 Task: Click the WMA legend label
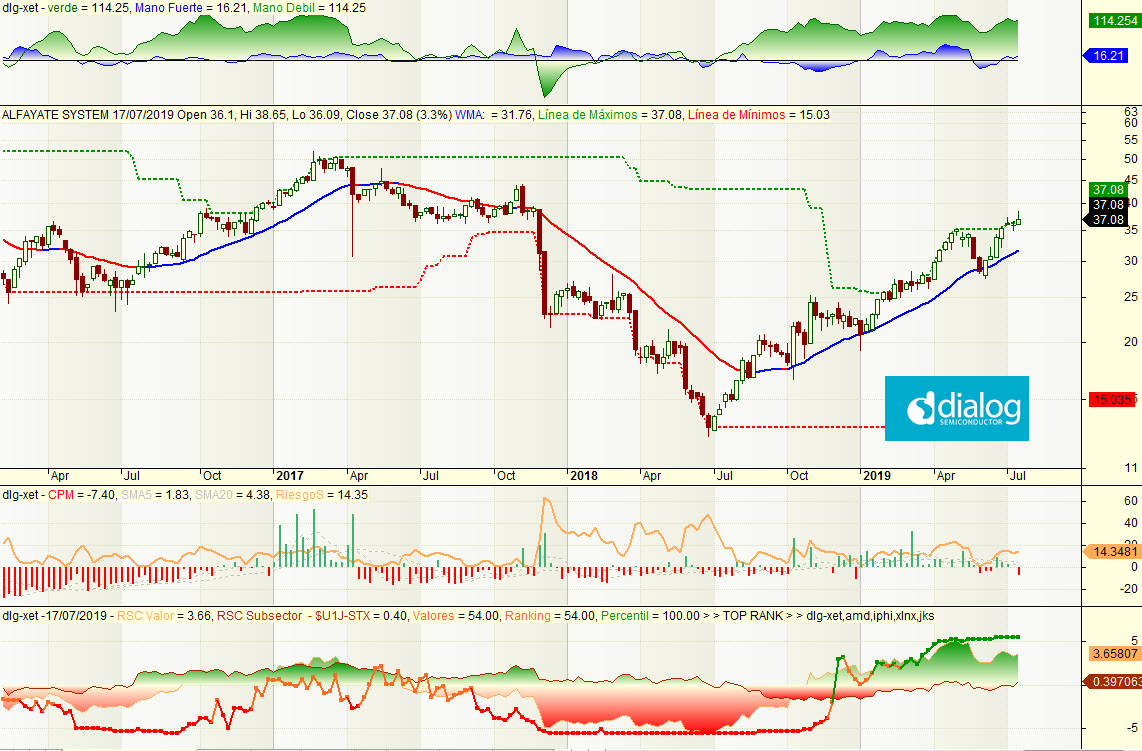point(470,114)
